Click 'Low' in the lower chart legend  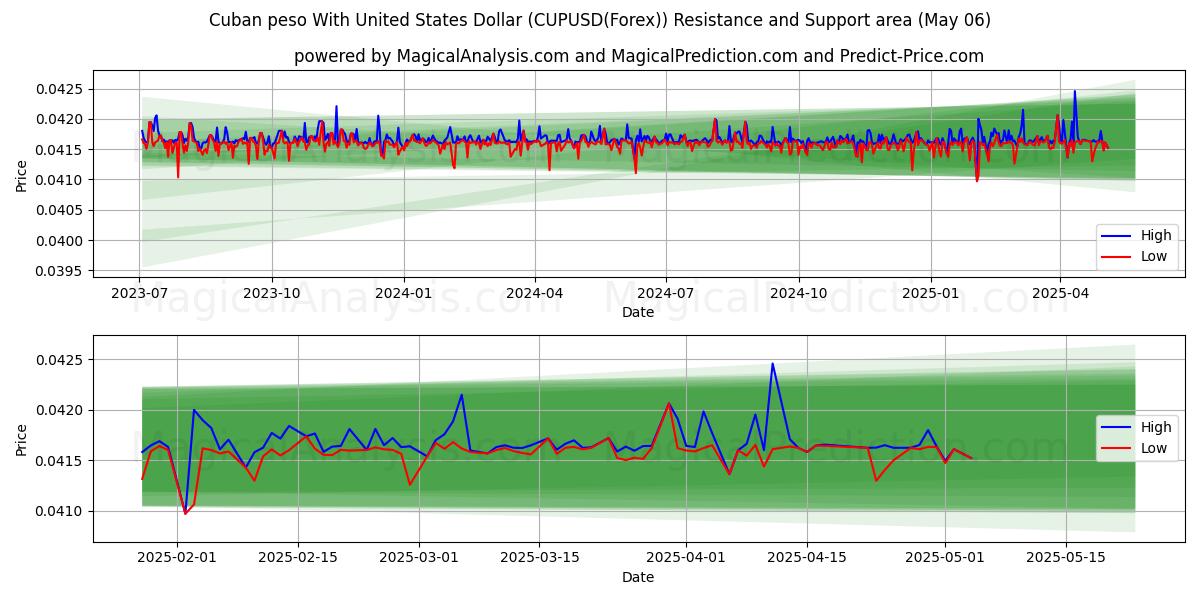click(1153, 448)
